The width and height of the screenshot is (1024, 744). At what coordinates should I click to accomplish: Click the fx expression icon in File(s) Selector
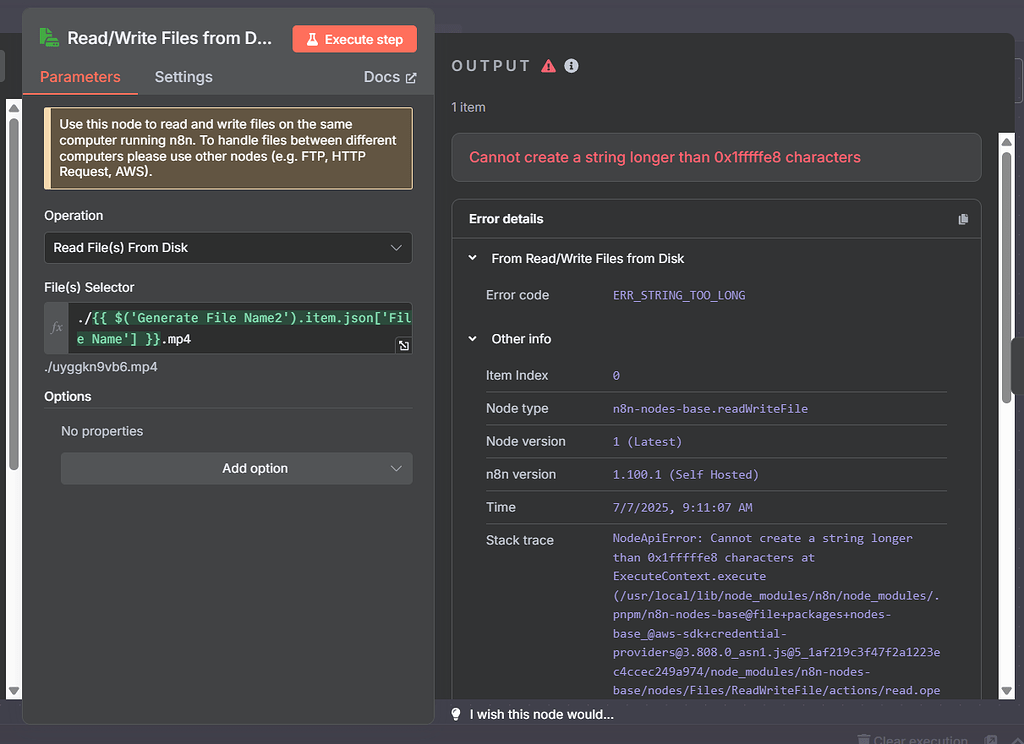(57, 328)
